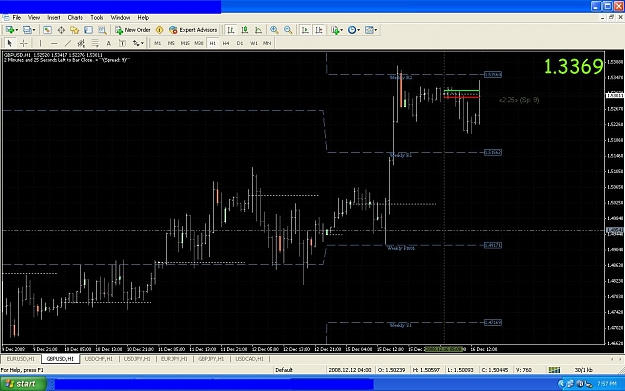625x391 pixels.
Task: Click the Default profile status entry
Action: pyautogui.click(x=284, y=370)
